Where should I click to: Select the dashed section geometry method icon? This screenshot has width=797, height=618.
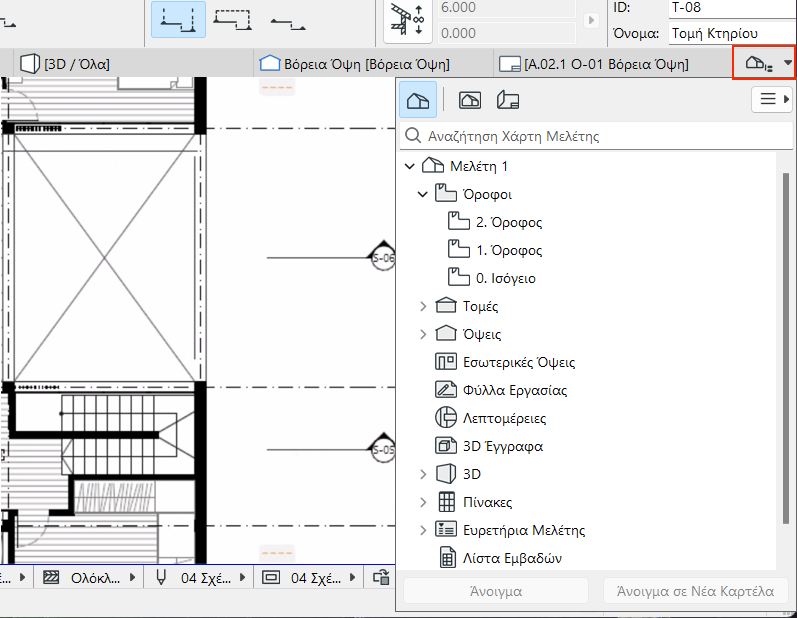point(232,20)
